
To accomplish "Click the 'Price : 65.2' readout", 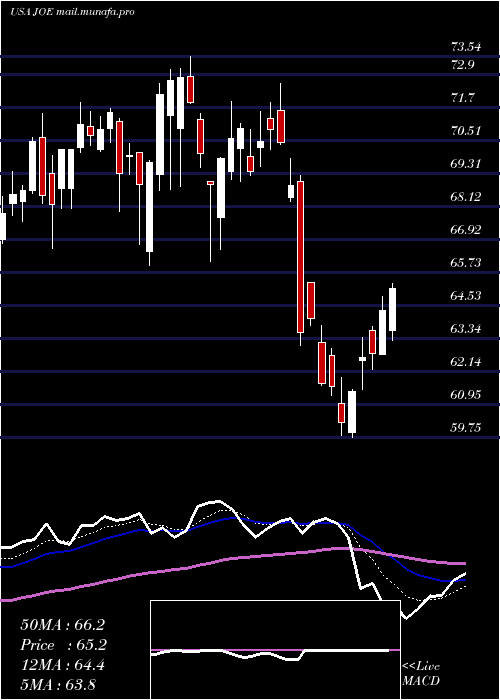I will [64, 645].
